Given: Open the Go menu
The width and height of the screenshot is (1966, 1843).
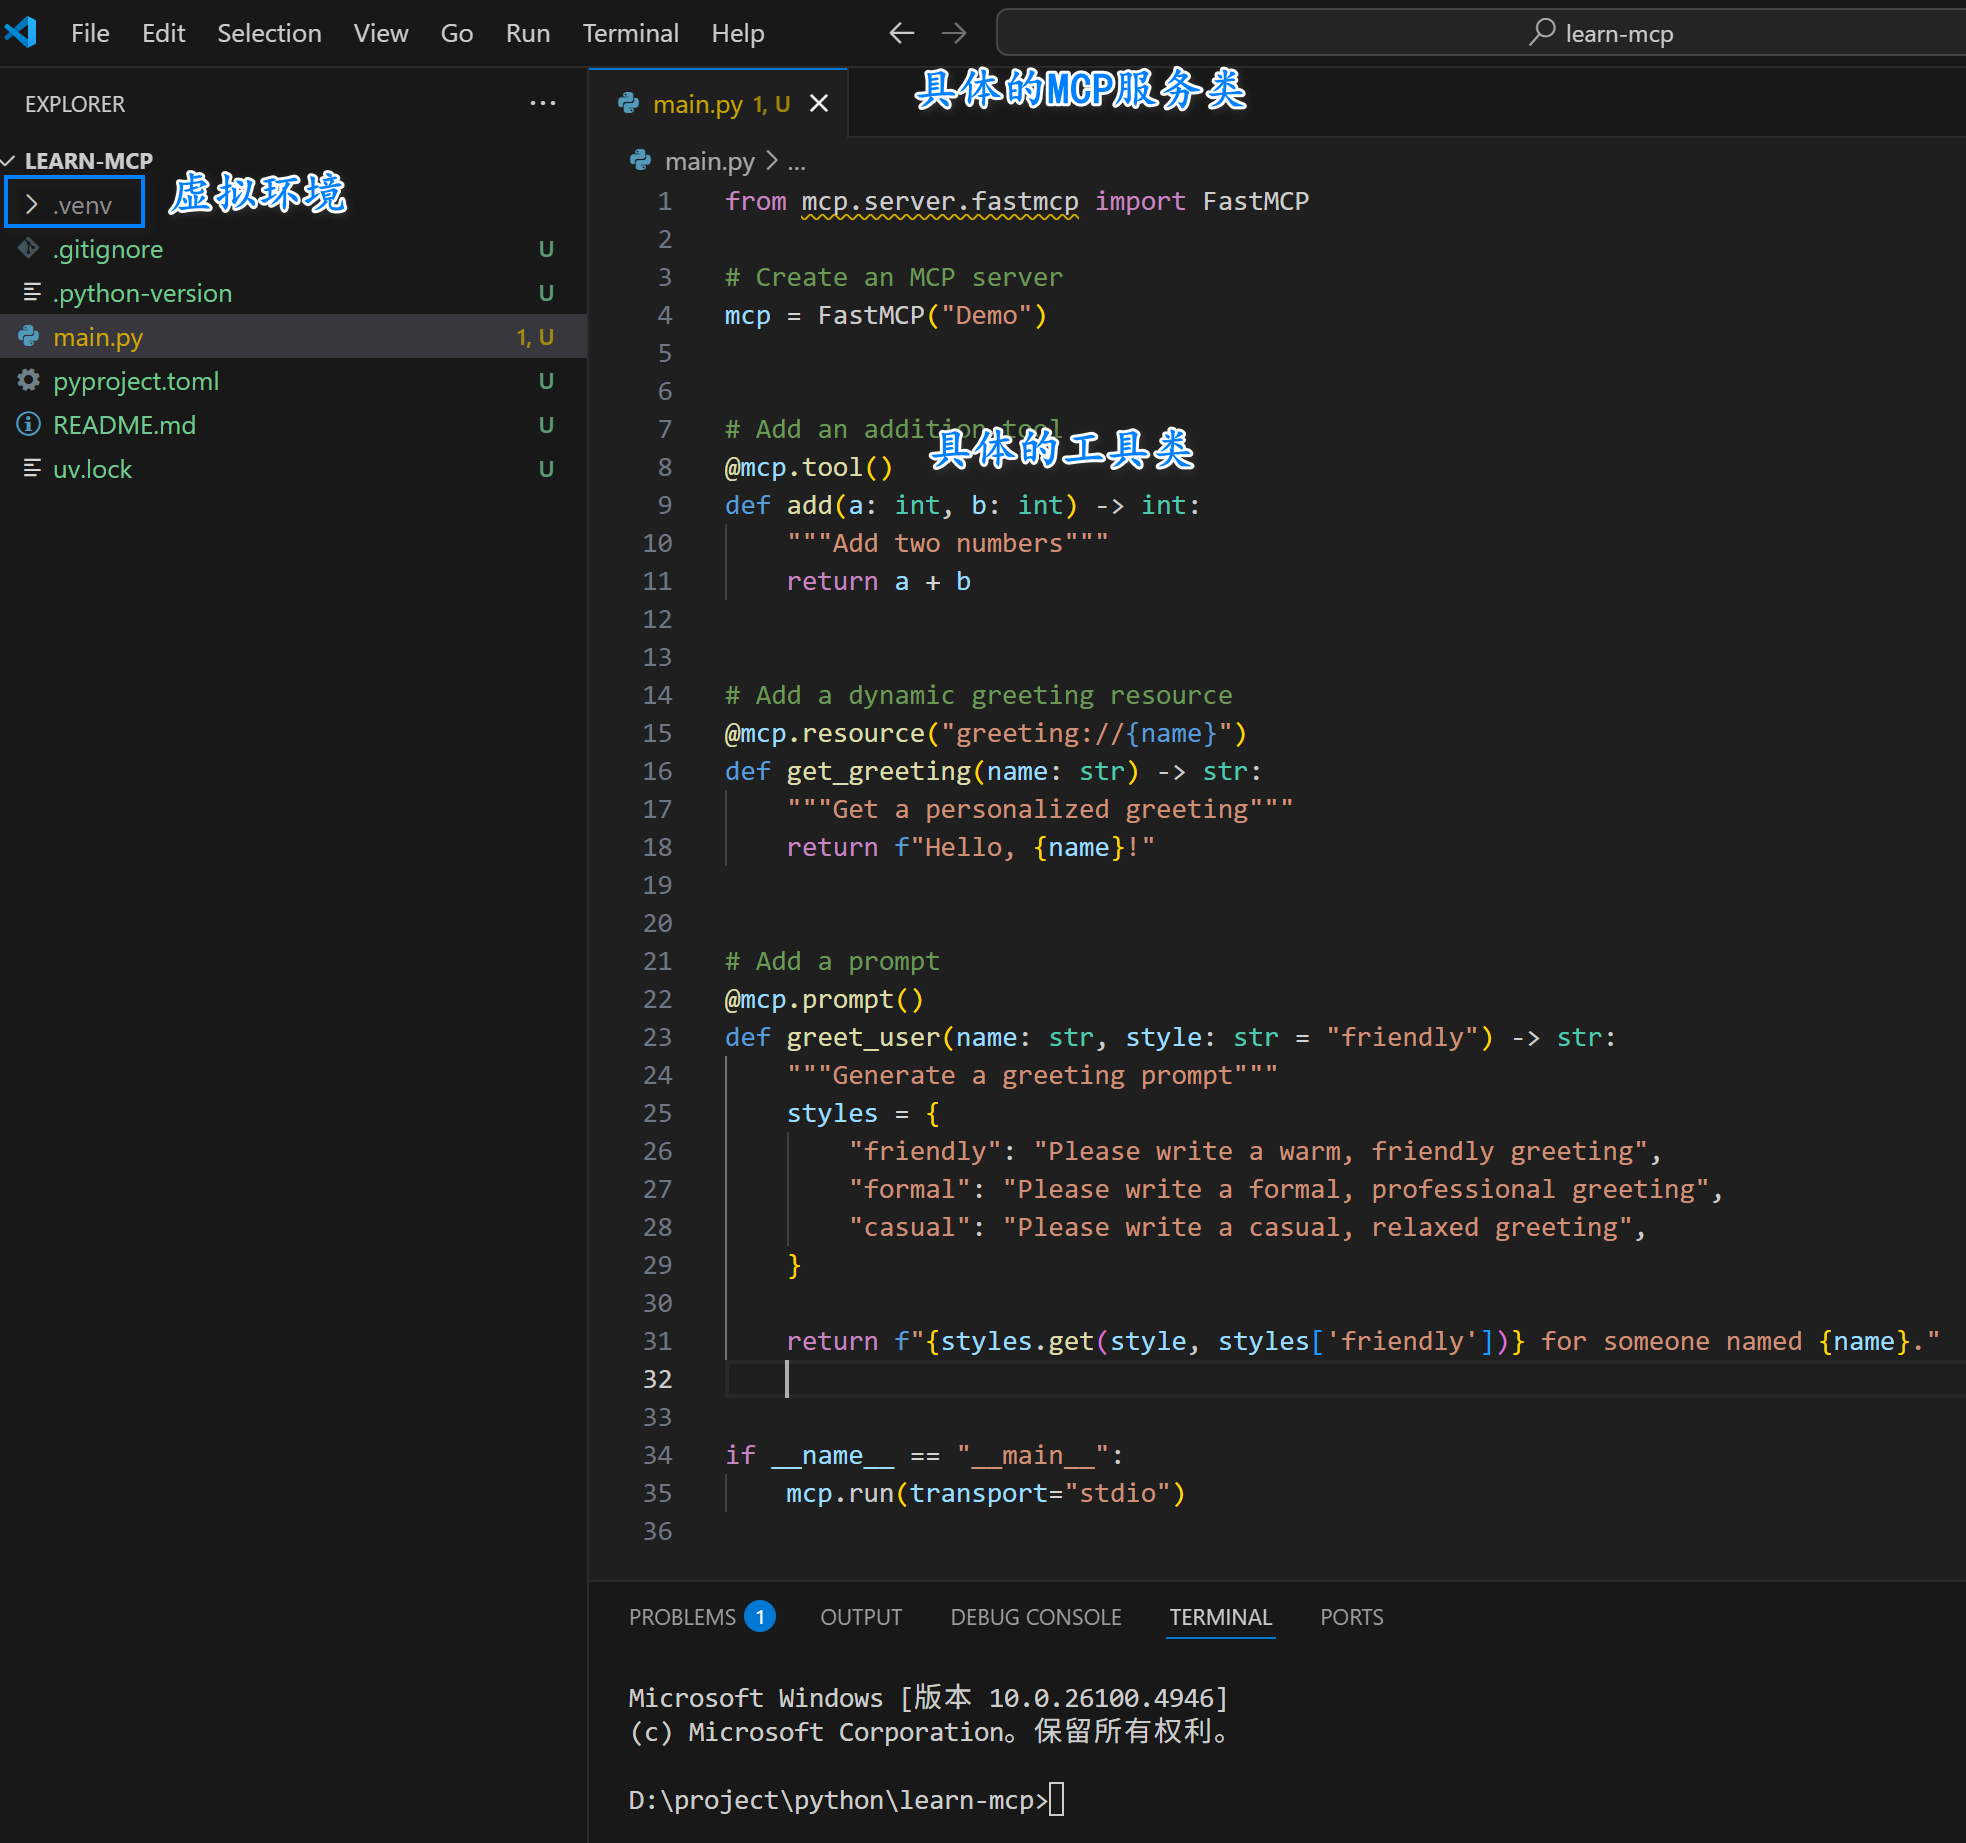Looking at the screenshot, I should click(456, 33).
